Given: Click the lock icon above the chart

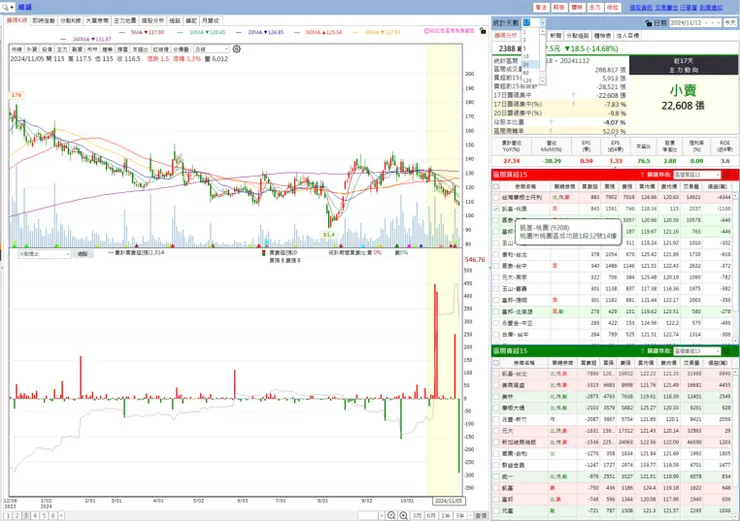Looking at the screenshot, I should (x=482, y=31).
